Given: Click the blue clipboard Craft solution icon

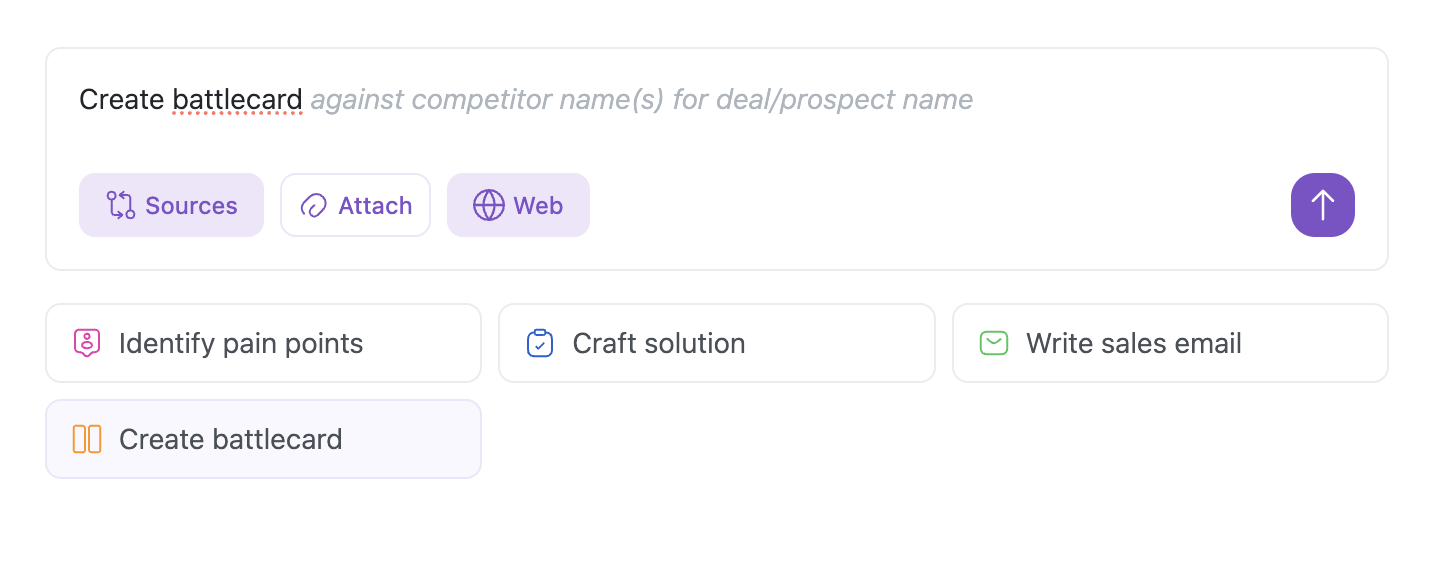Looking at the screenshot, I should [x=540, y=344].
